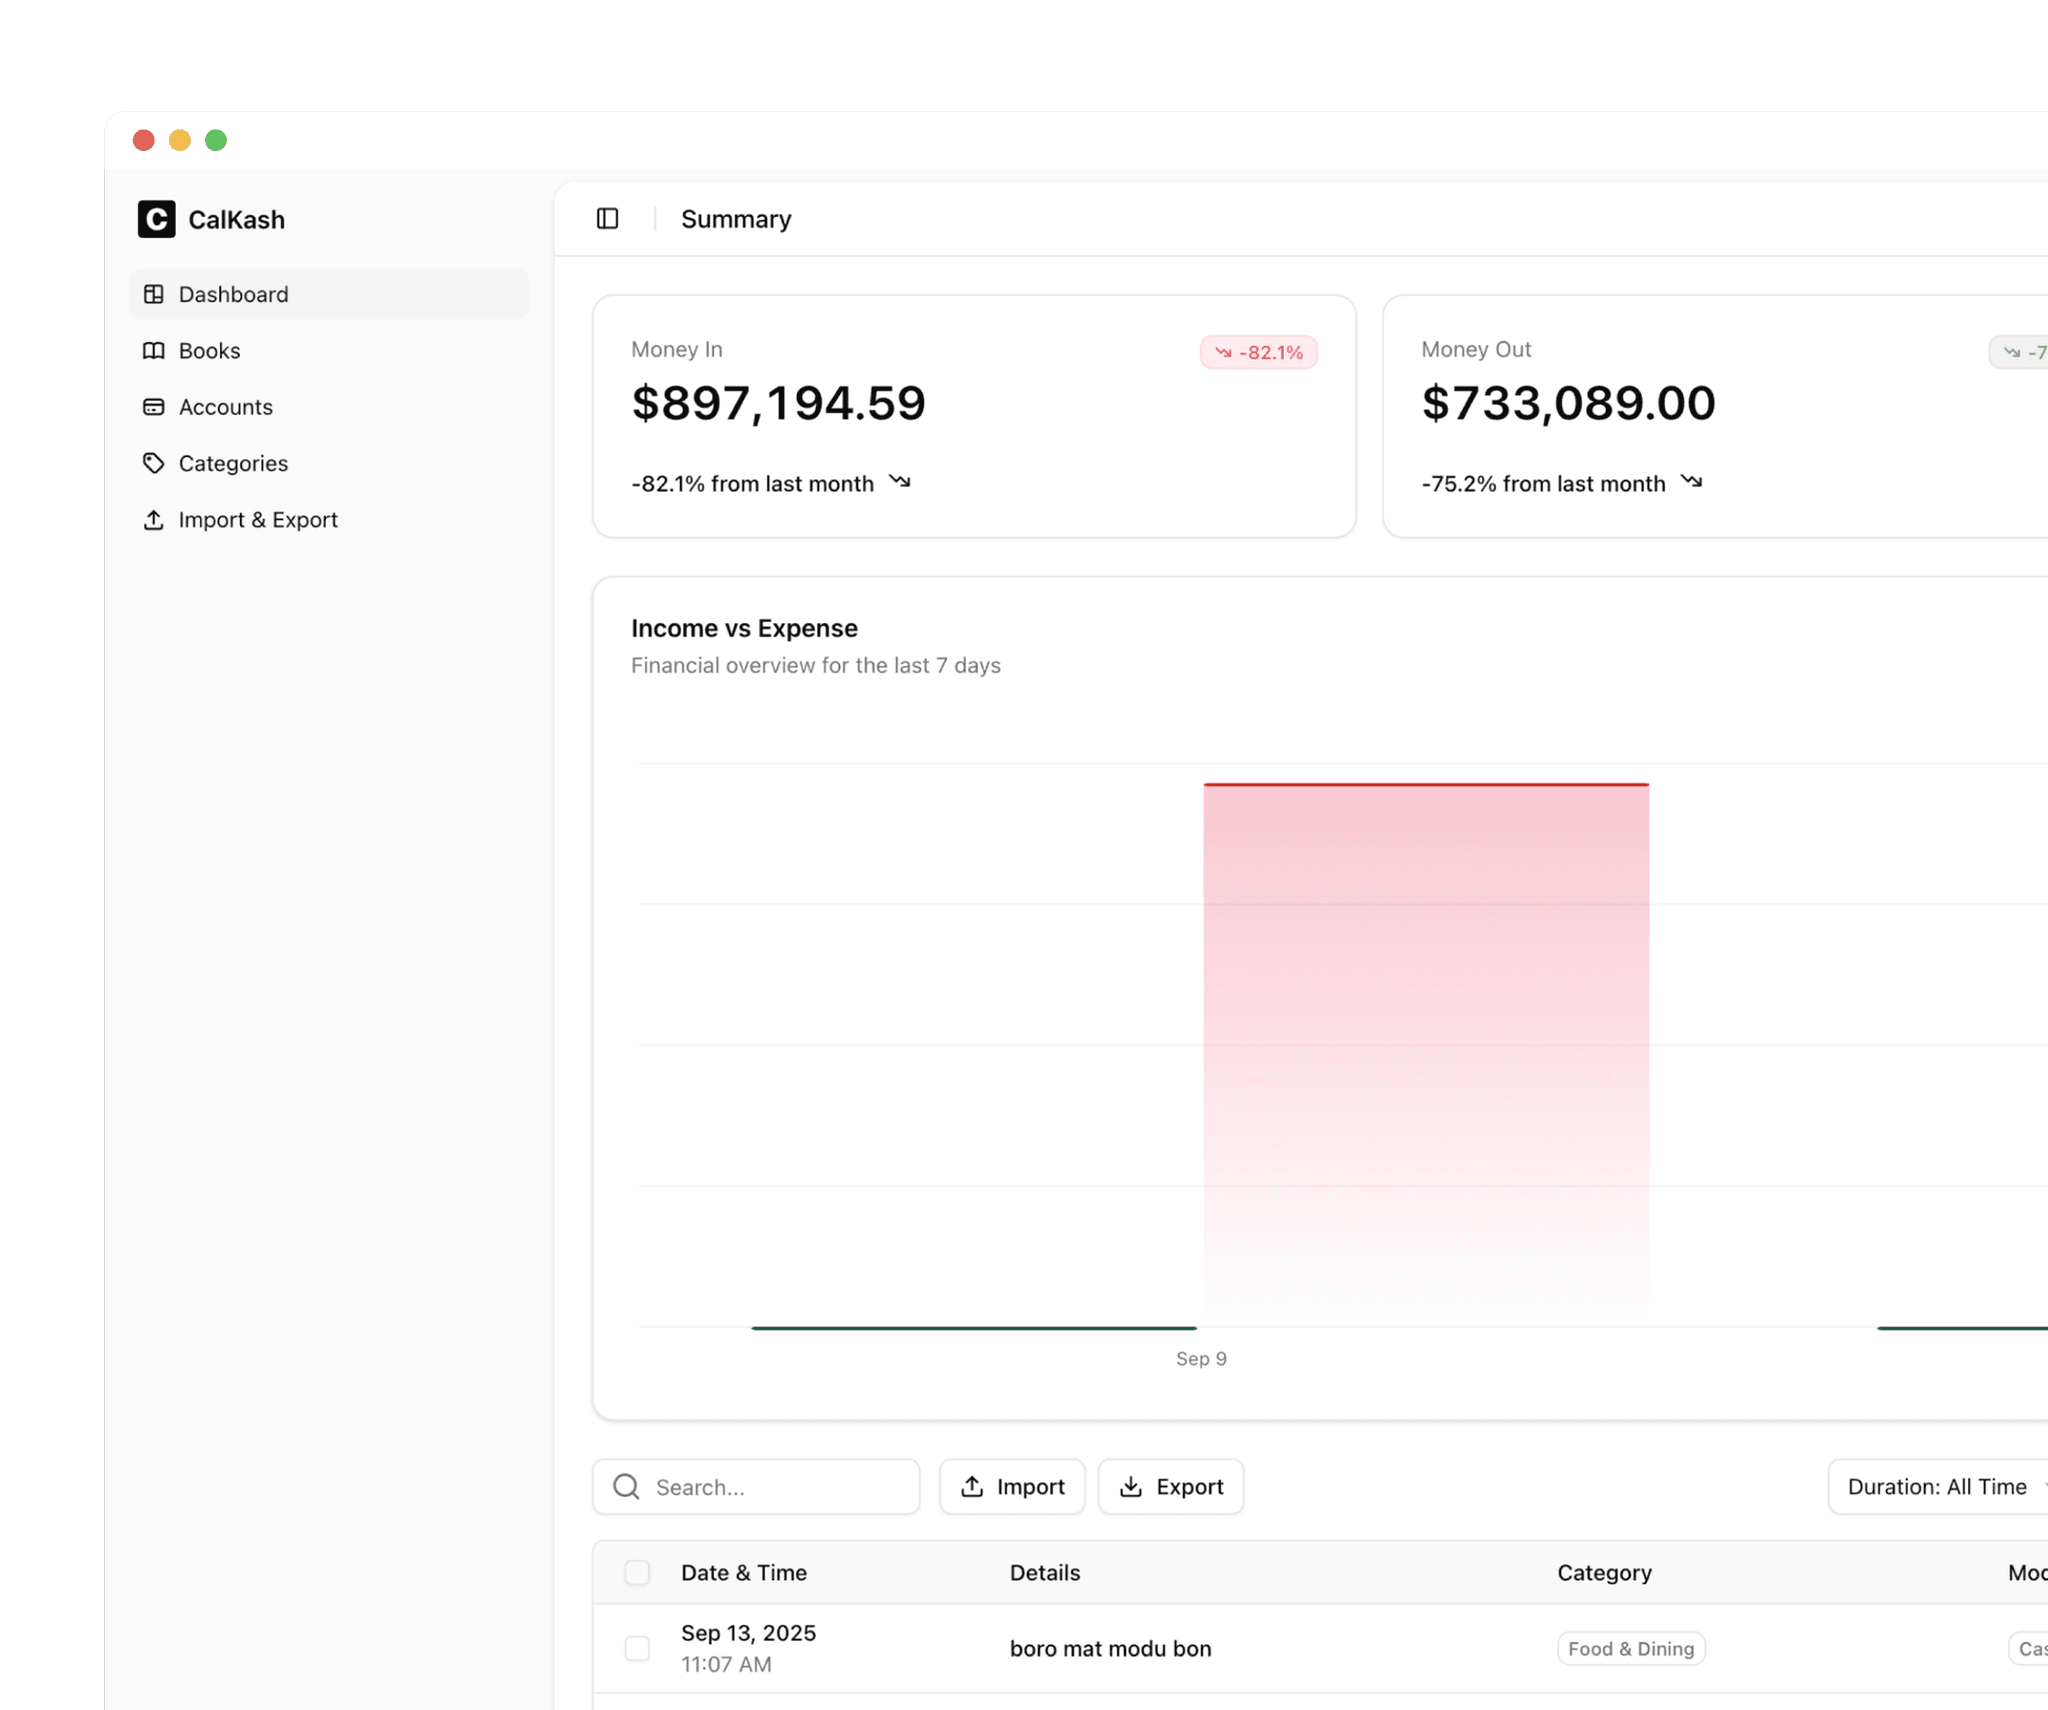Navigate to Categories
The width and height of the screenshot is (2048, 1710).
click(x=329, y=463)
